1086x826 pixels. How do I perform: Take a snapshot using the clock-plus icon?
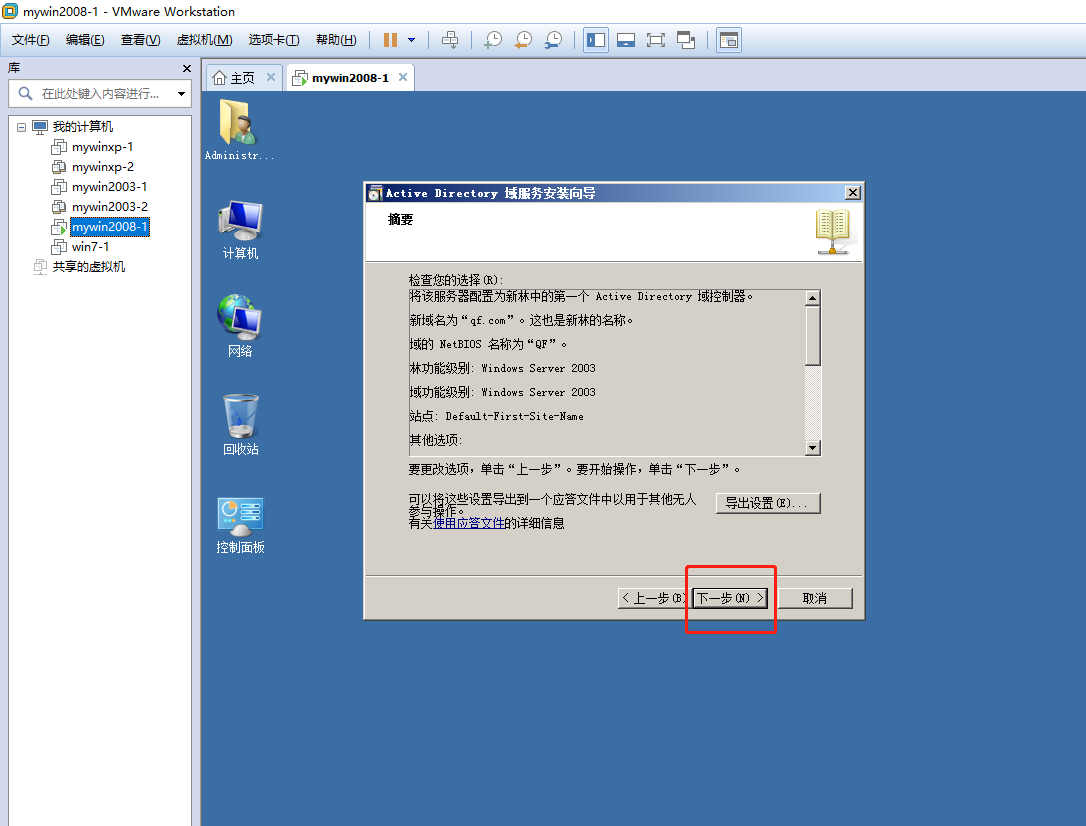pyautogui.click(x=493, y=40)
